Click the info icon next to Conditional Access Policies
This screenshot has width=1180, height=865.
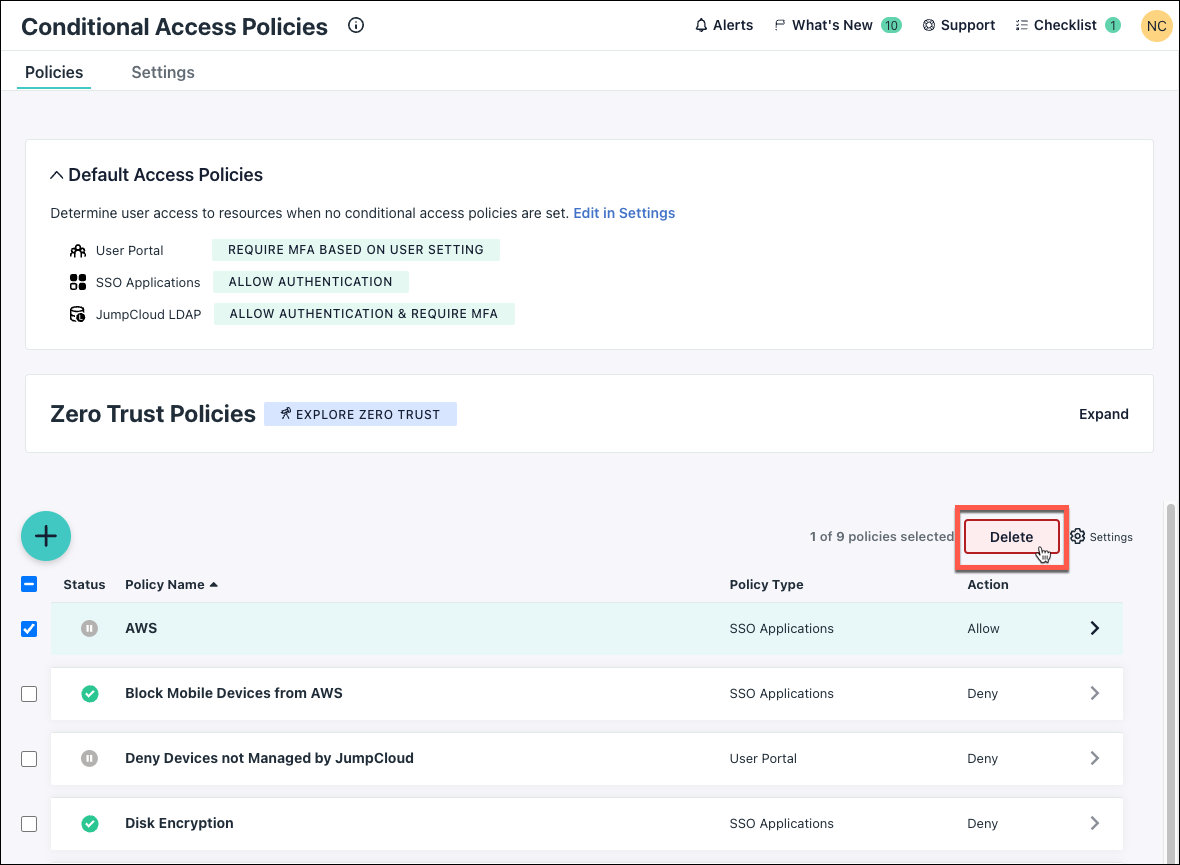[x=356, y=26]
